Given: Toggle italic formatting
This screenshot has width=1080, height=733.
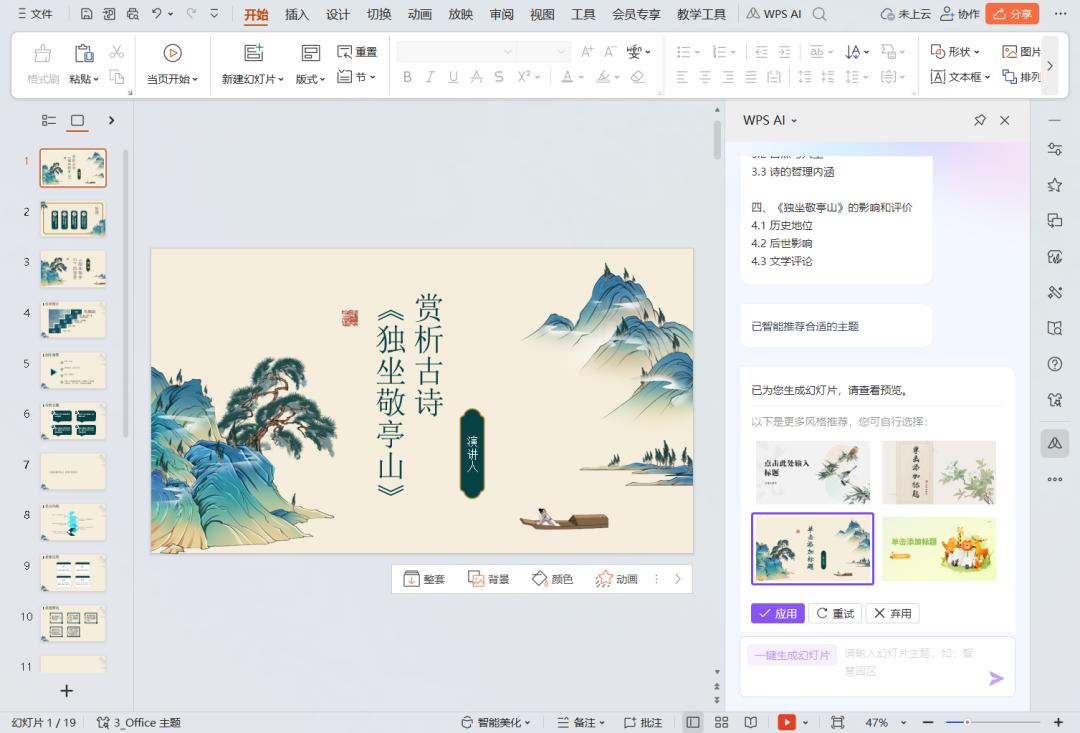Looking at the screenshot, I should (431, 76).
